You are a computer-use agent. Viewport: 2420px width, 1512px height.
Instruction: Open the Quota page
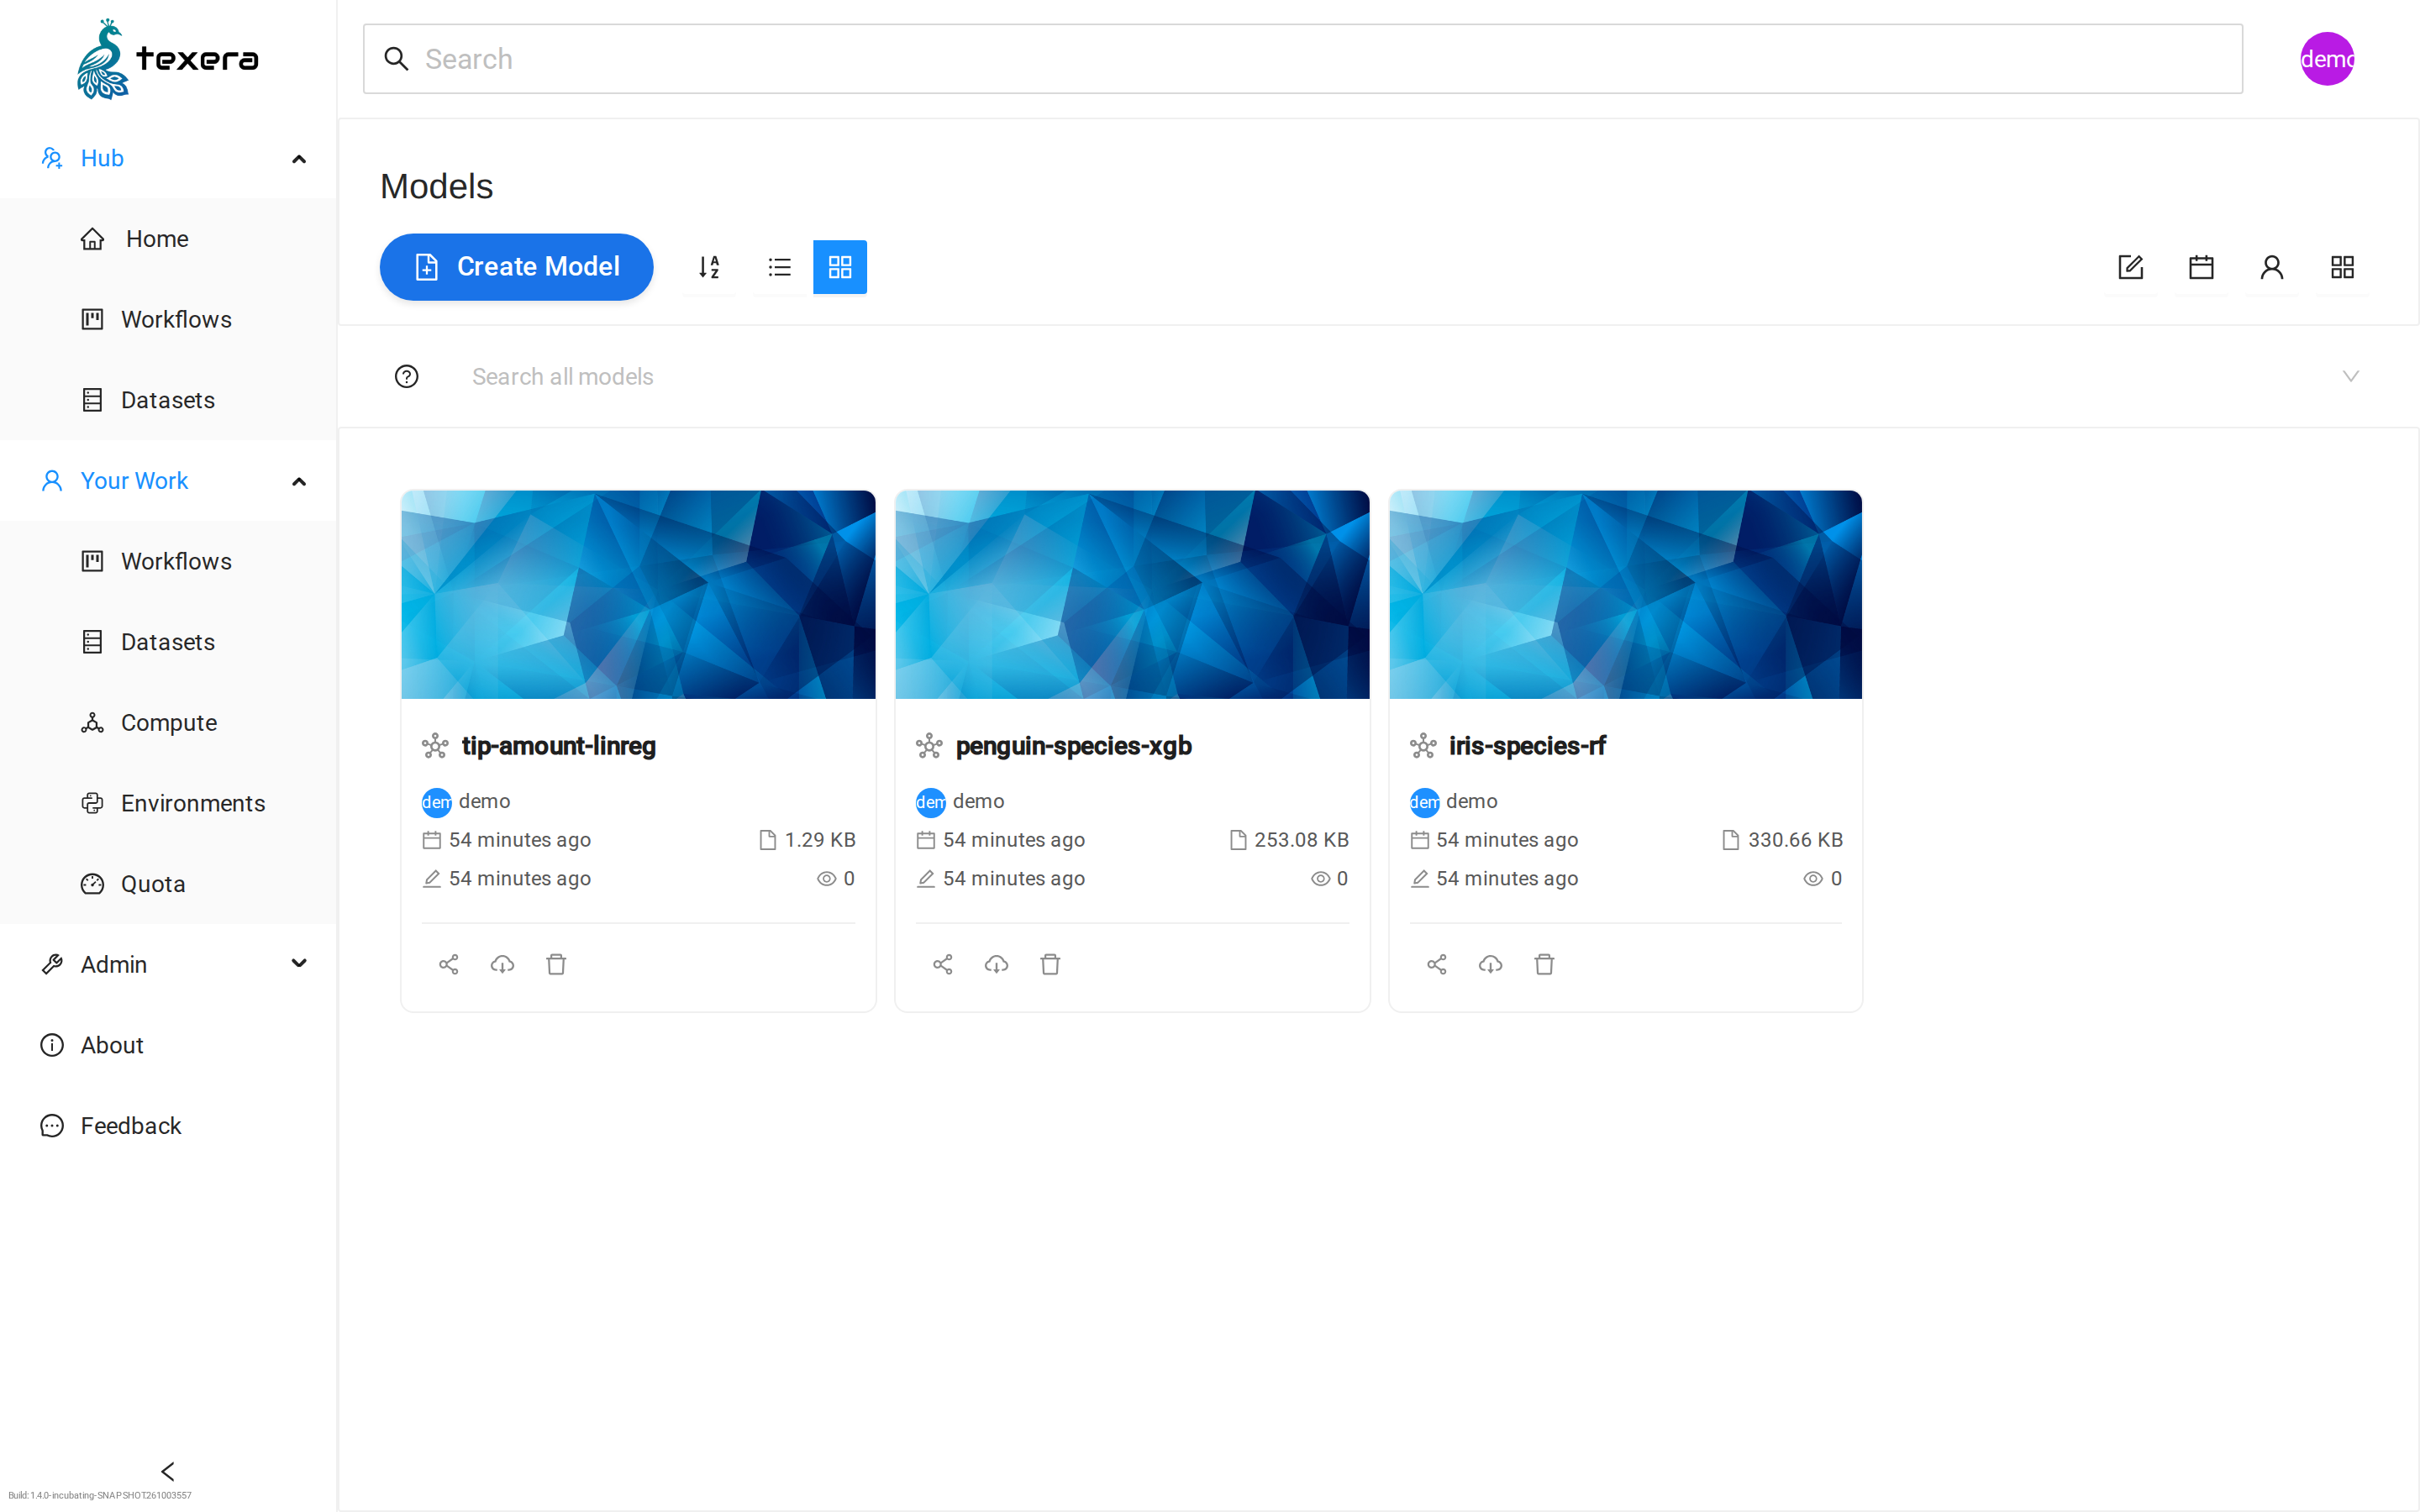(168, 884)
